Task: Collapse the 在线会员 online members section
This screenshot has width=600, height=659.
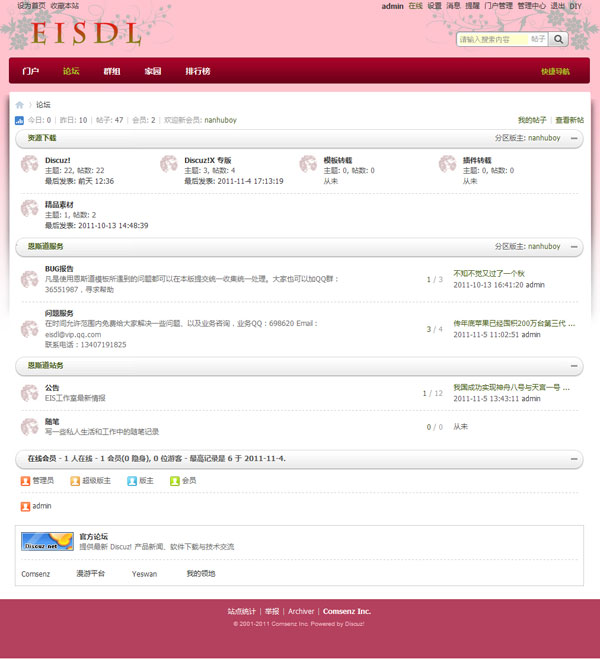Action: (574, 459)
